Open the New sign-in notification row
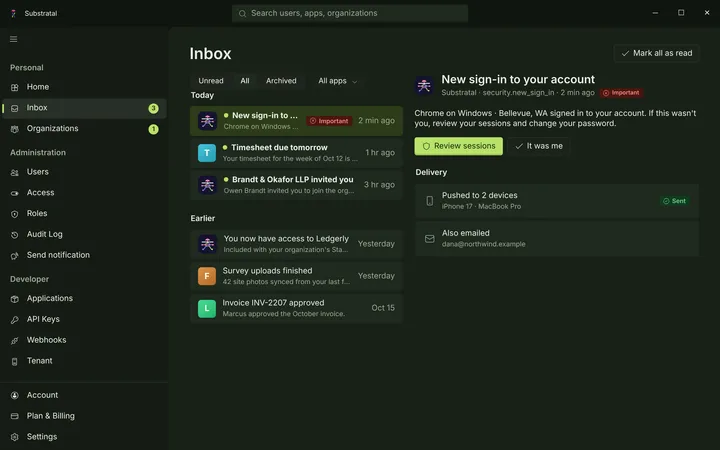This screenshot has width=720, height=450. (296, 121)
